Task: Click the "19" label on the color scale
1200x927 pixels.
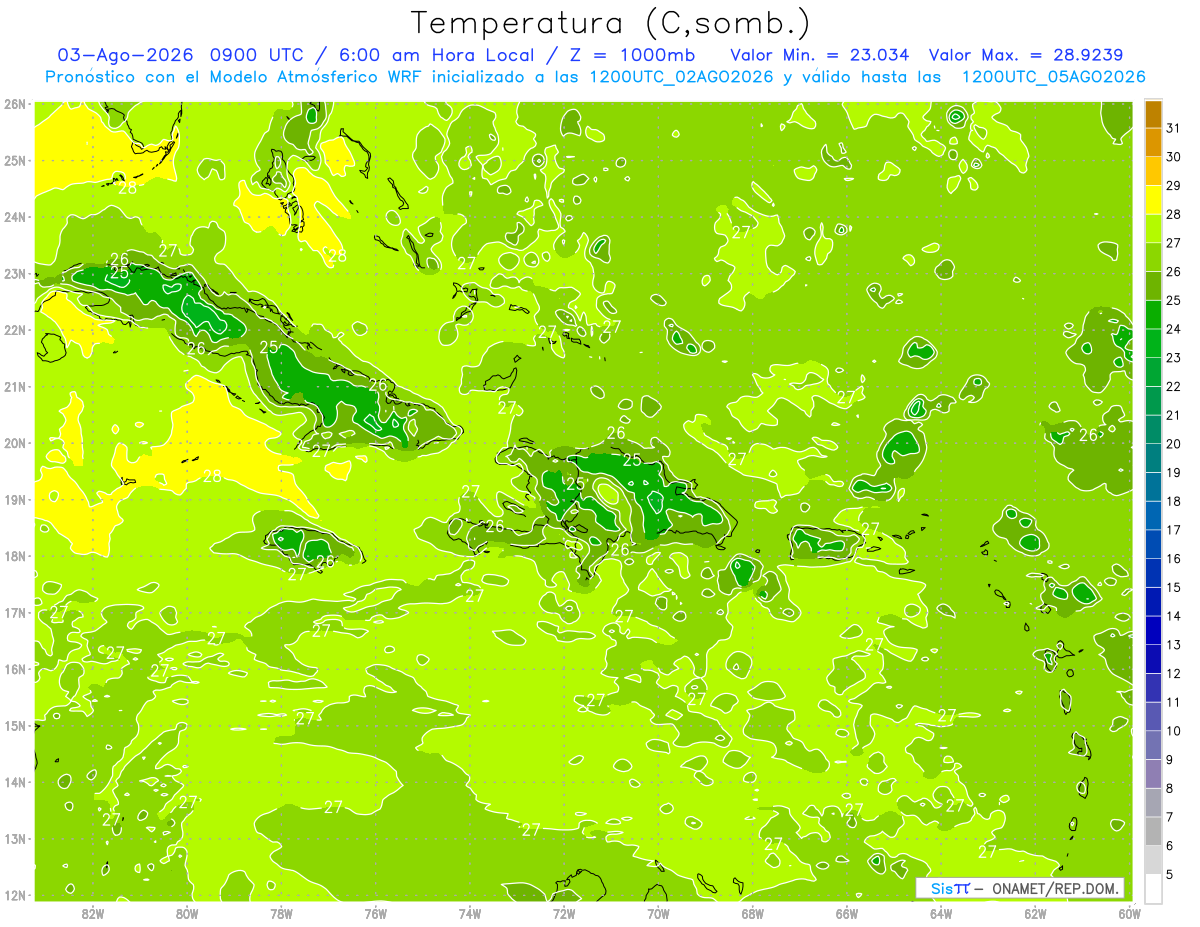Action: [x=1174, y=472]
